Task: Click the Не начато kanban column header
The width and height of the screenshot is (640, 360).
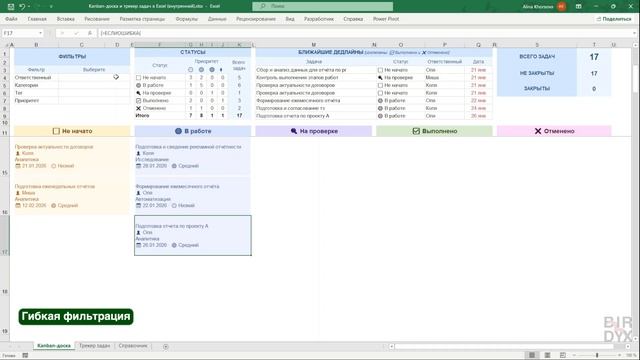Action: pos(72,131)
